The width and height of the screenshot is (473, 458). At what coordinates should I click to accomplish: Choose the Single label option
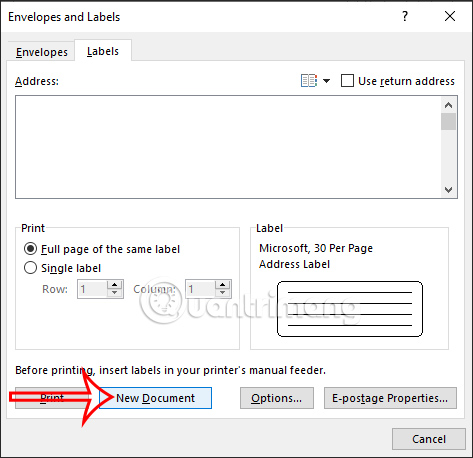[x=62, y=268]
